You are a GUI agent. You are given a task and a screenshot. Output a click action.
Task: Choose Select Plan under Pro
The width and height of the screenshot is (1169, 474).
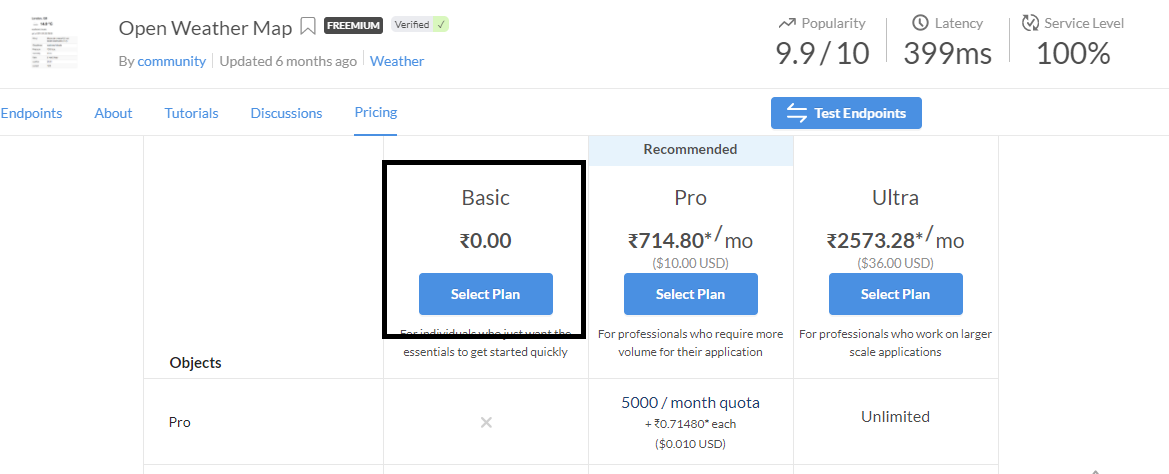coord(690,294)
